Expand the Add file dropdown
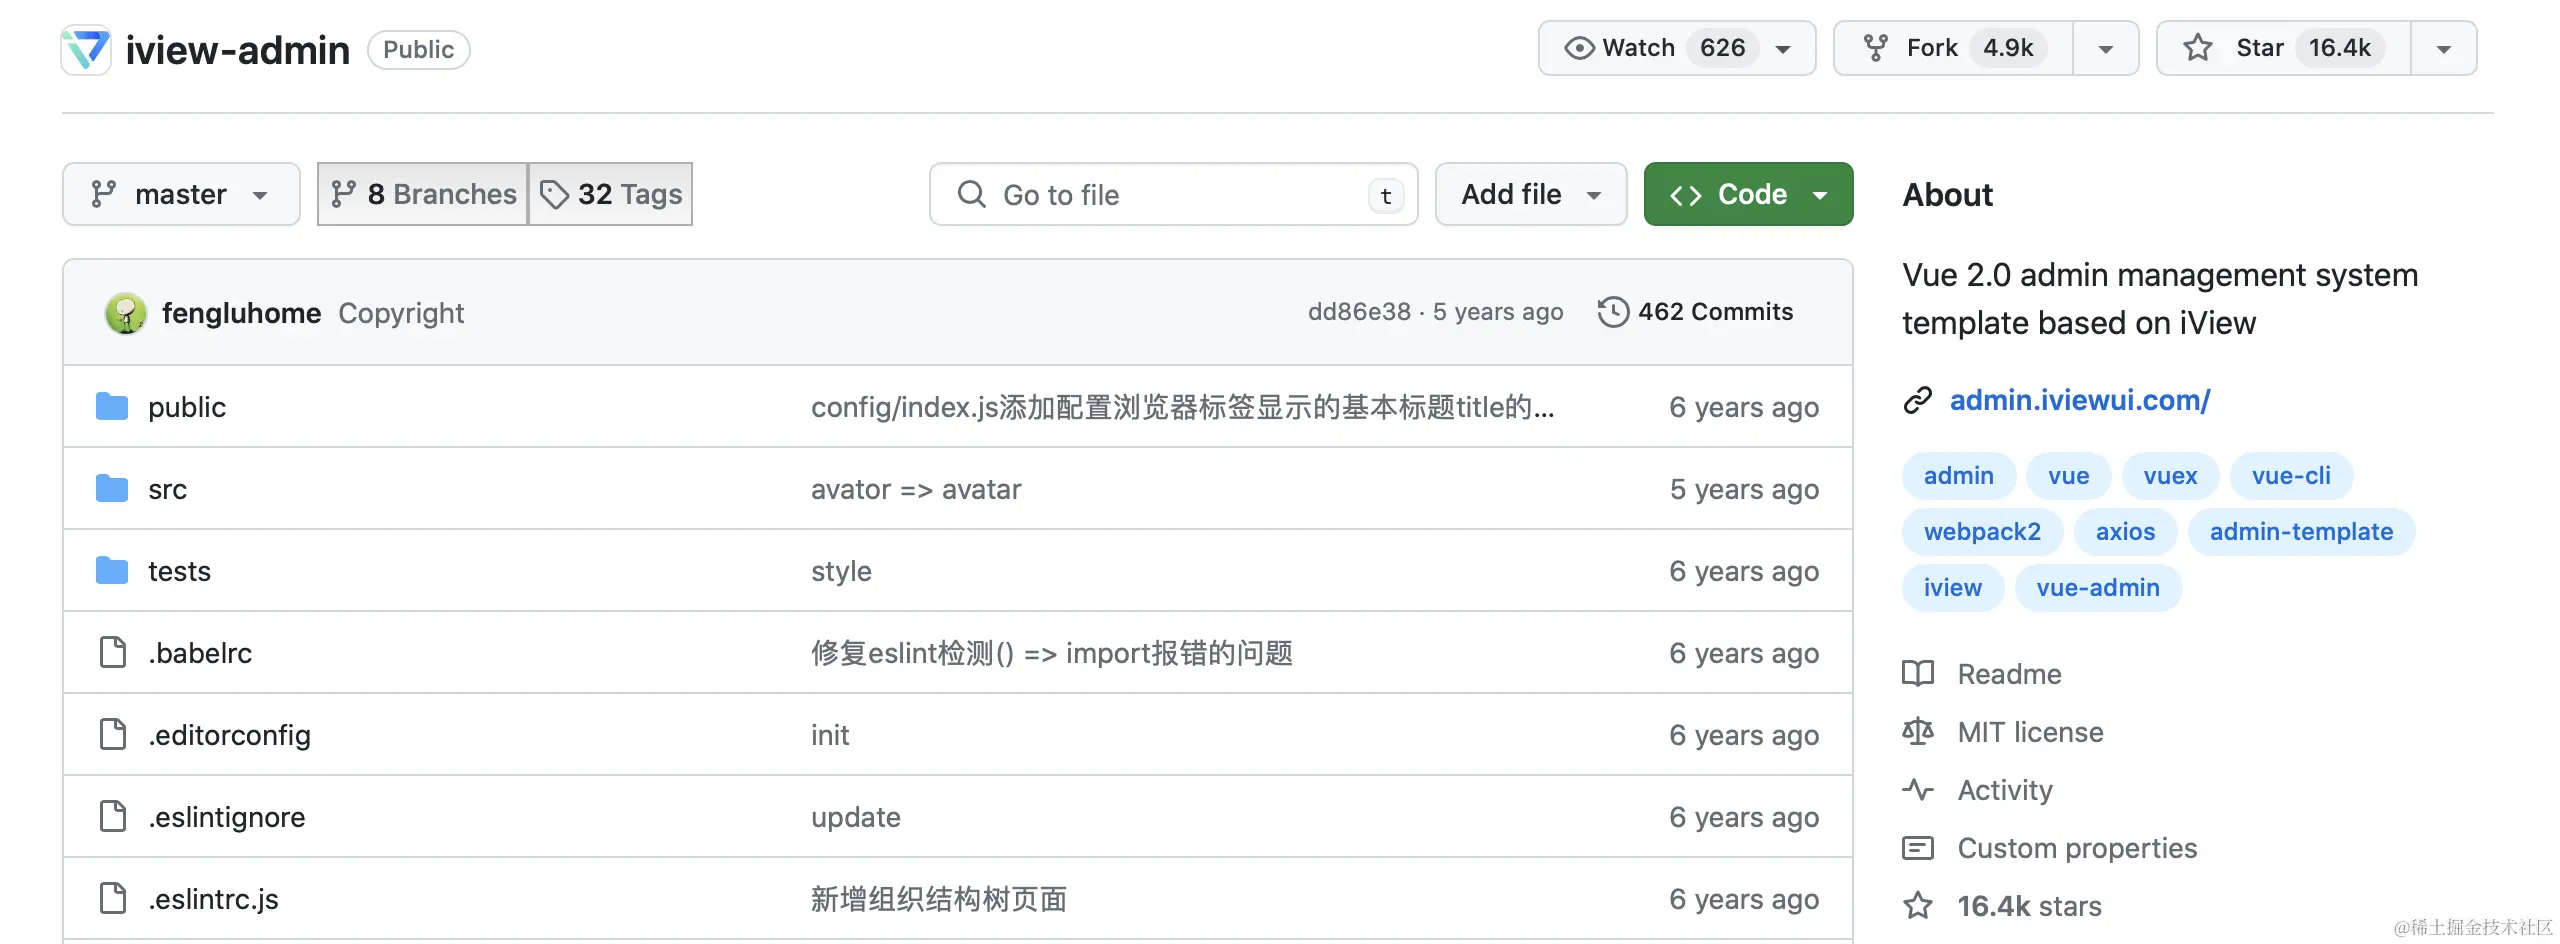 pyautogui.click(x=1531, y=194)
